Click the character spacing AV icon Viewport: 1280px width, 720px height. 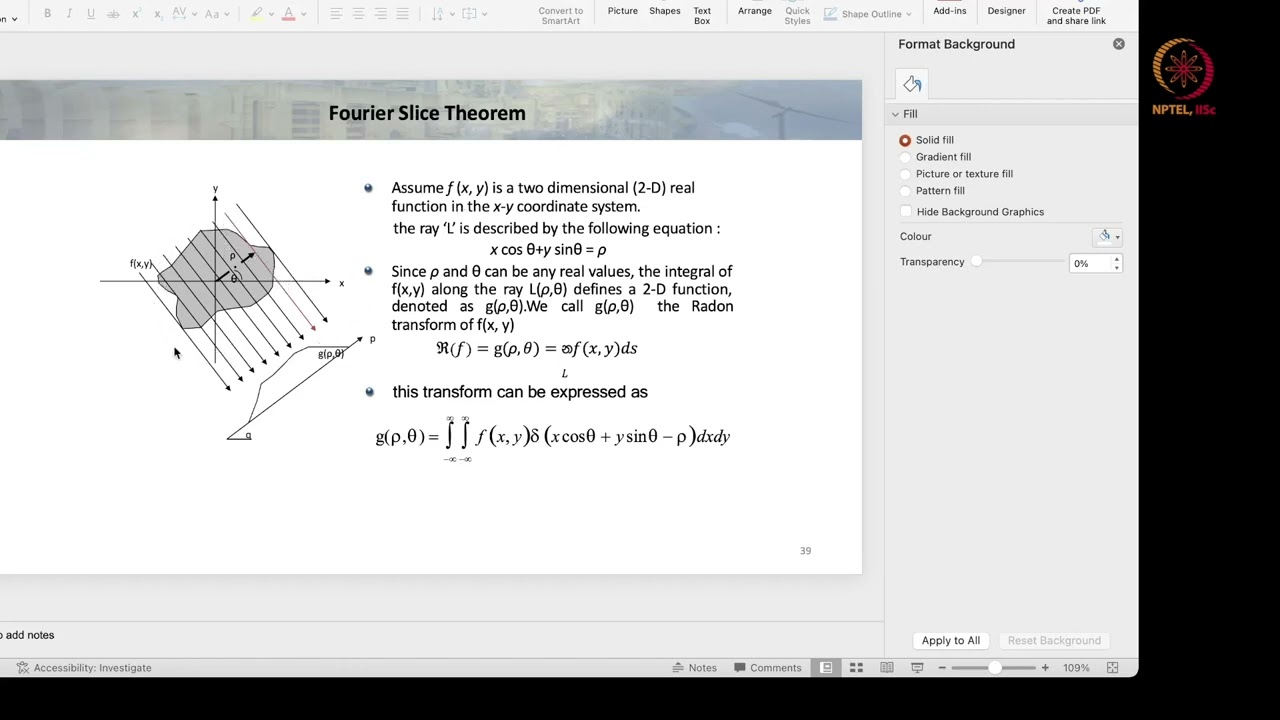tap(182, 14)
